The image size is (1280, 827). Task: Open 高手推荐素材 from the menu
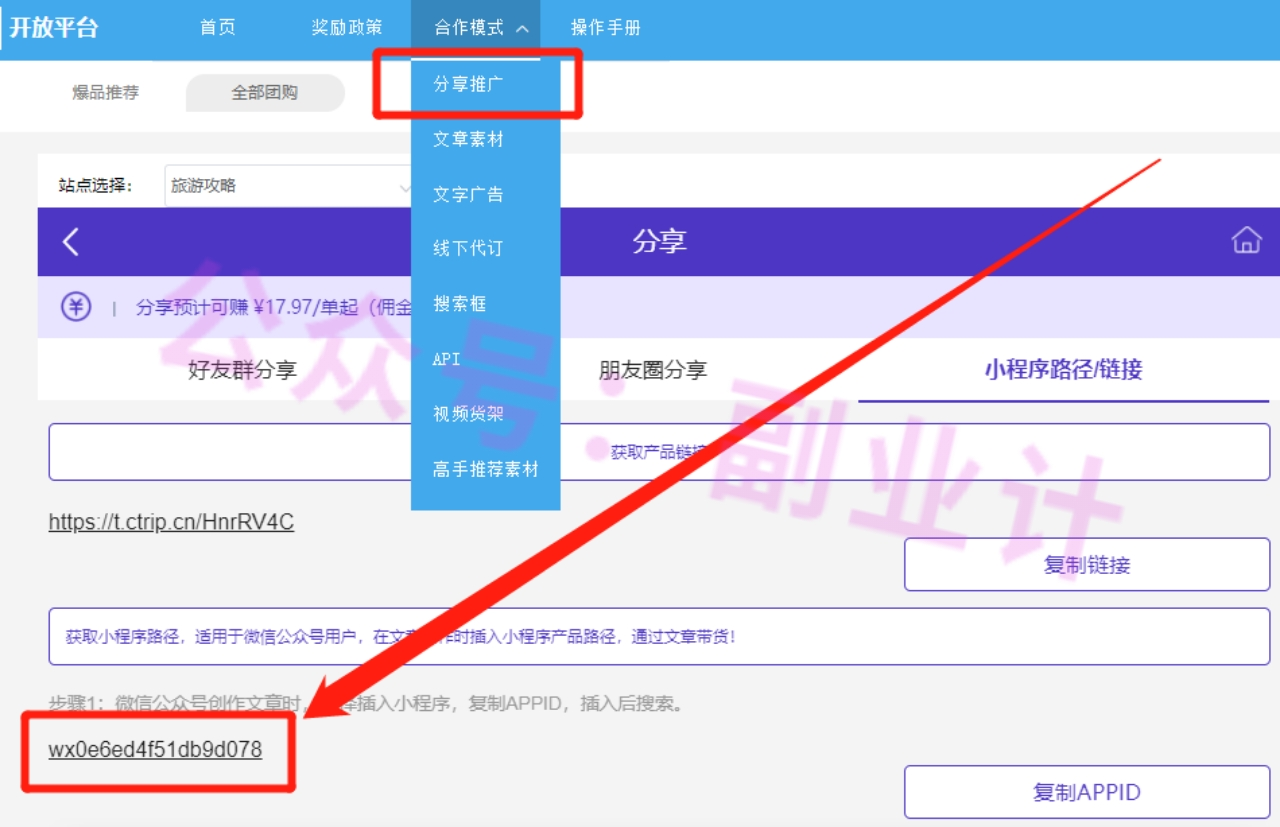pos(485,468)
